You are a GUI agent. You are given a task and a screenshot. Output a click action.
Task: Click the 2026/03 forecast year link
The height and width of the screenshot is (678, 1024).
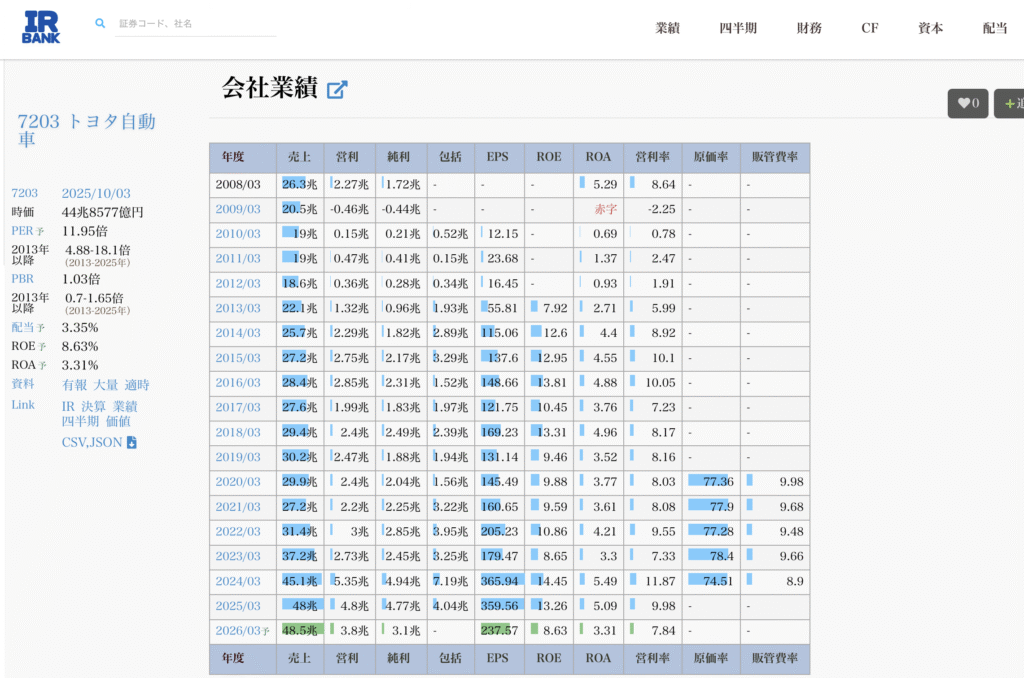[x=238, y=630]
